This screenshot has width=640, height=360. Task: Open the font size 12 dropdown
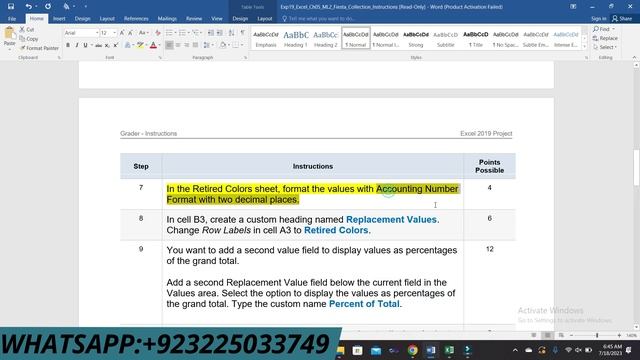(115, 33)
